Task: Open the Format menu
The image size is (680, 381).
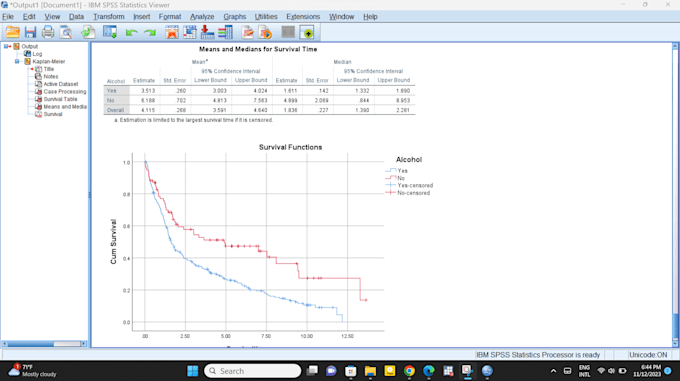Action: [170, 16]
